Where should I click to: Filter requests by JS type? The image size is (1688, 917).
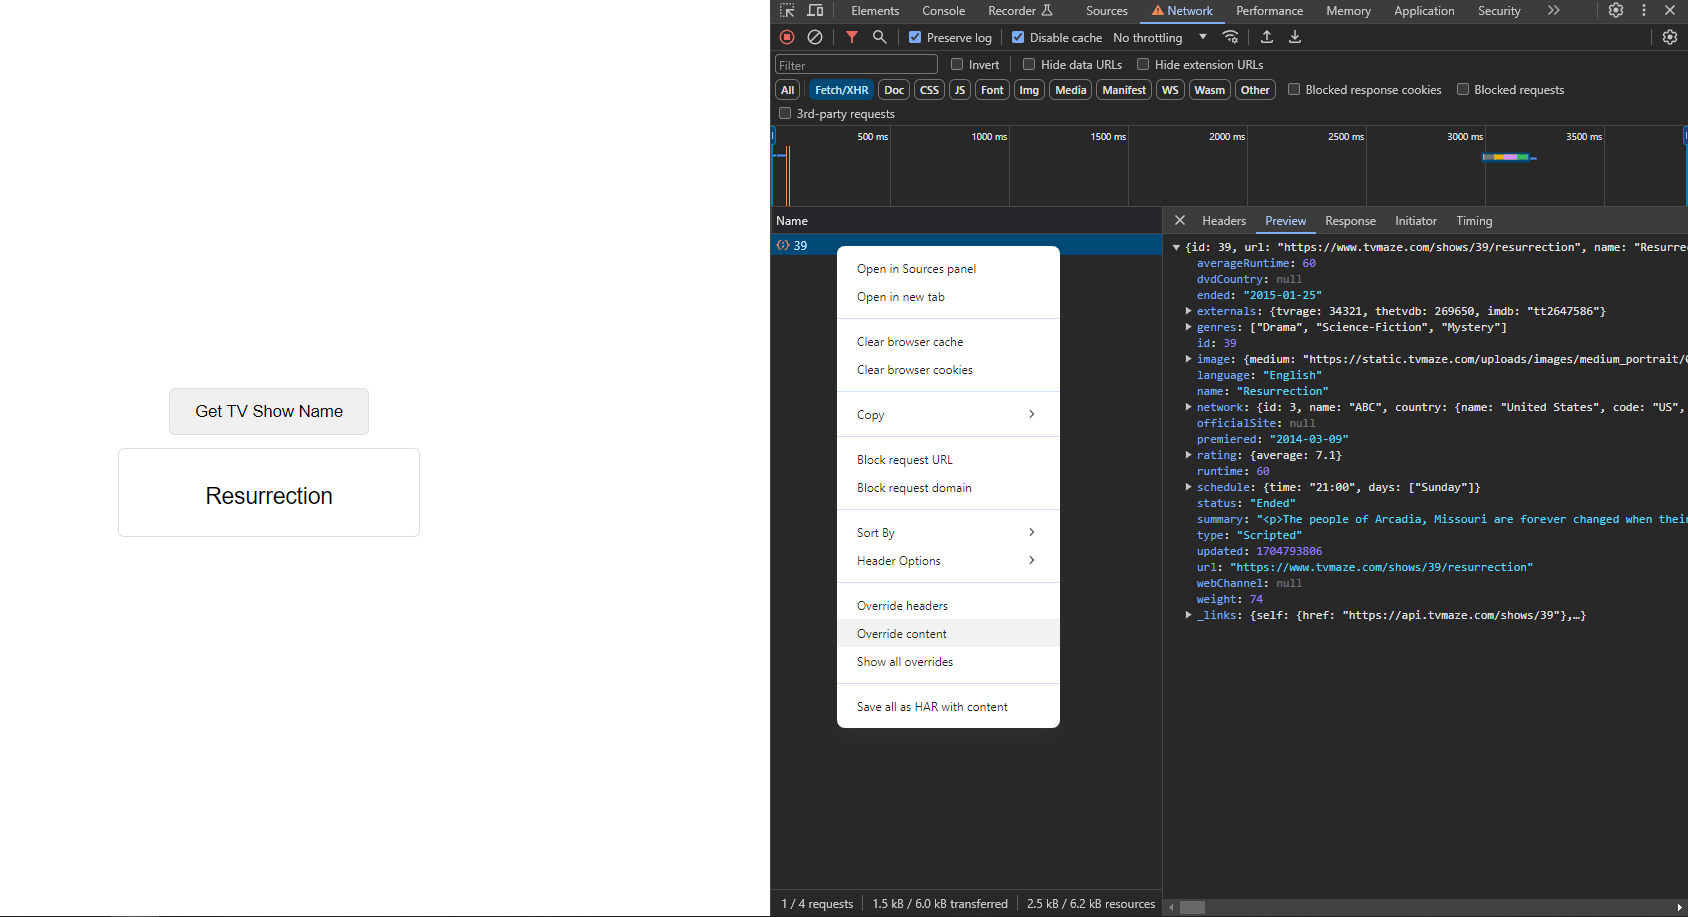[960, 90]
